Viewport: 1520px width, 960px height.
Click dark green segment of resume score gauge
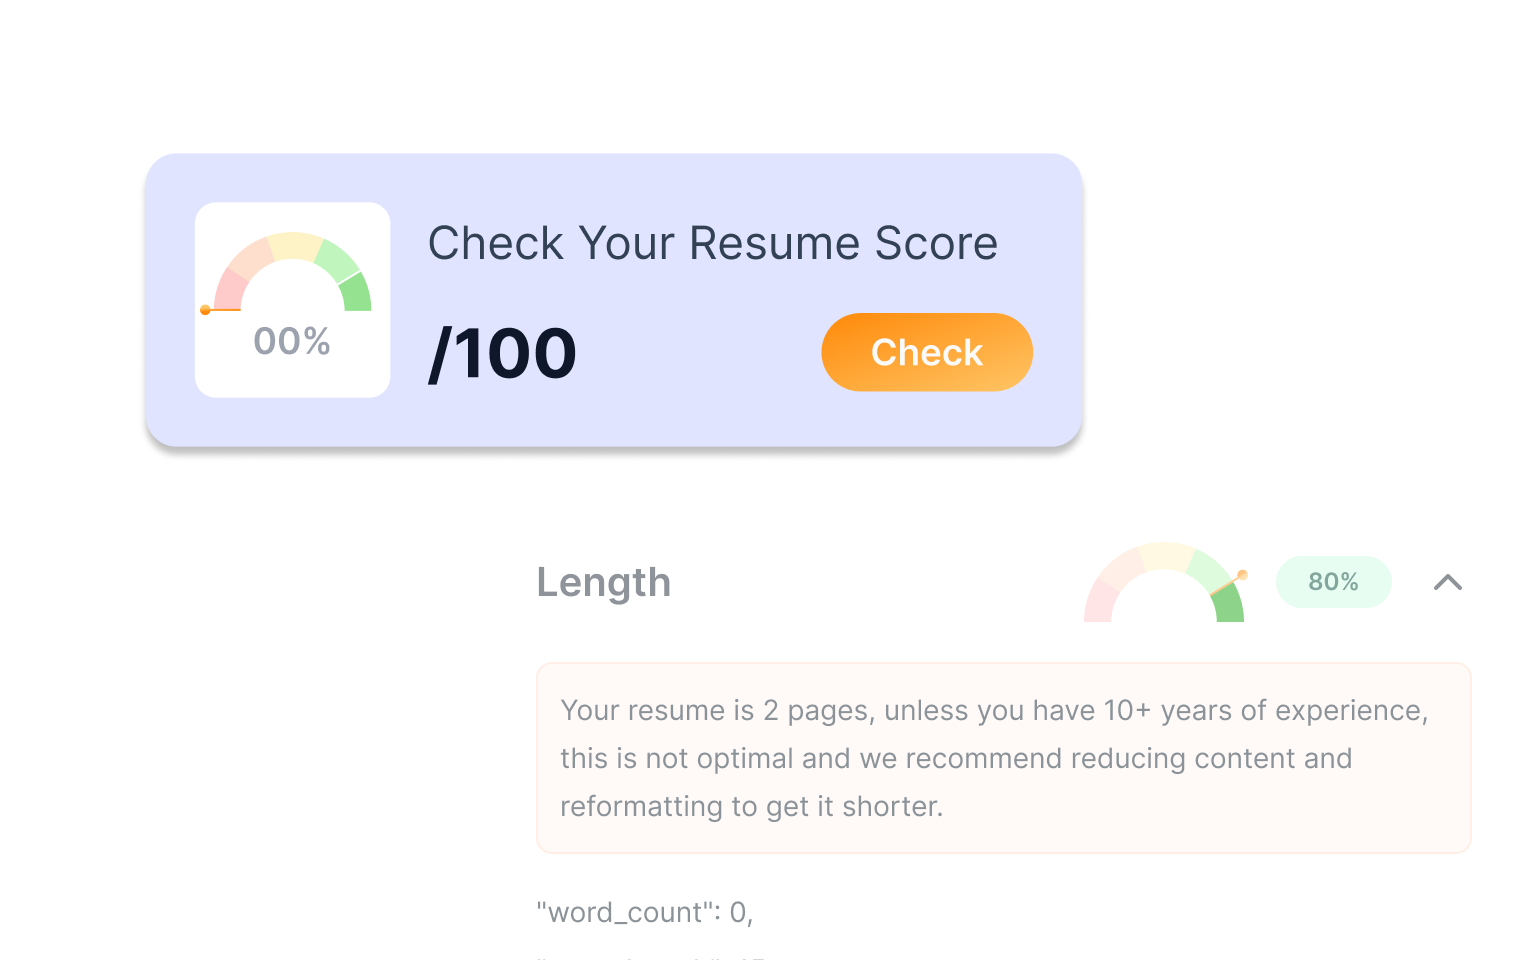(356, 293)
